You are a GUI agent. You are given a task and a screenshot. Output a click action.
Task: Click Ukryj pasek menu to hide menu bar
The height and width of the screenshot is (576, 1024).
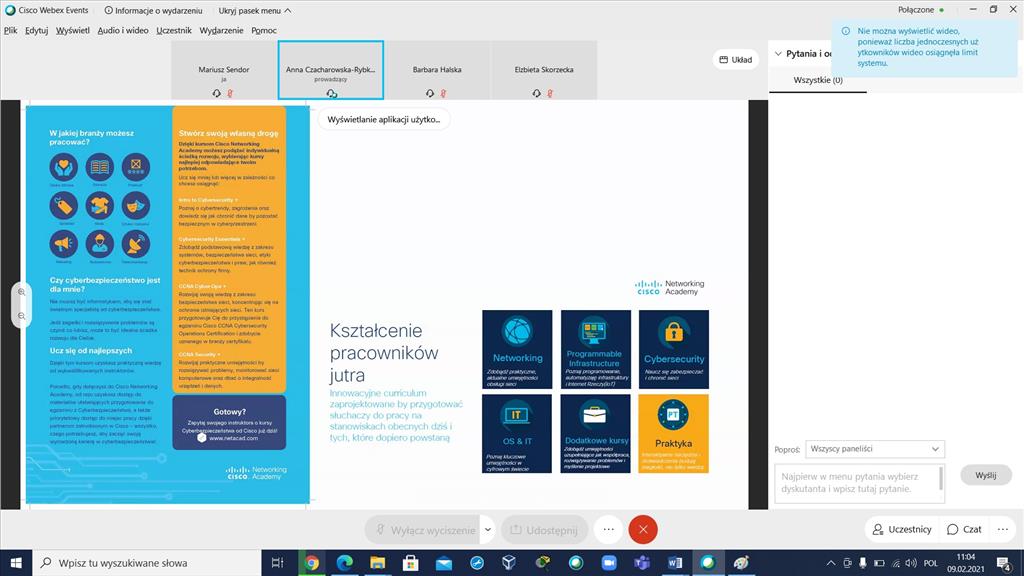pyautogui.click(x=255, y=10)
